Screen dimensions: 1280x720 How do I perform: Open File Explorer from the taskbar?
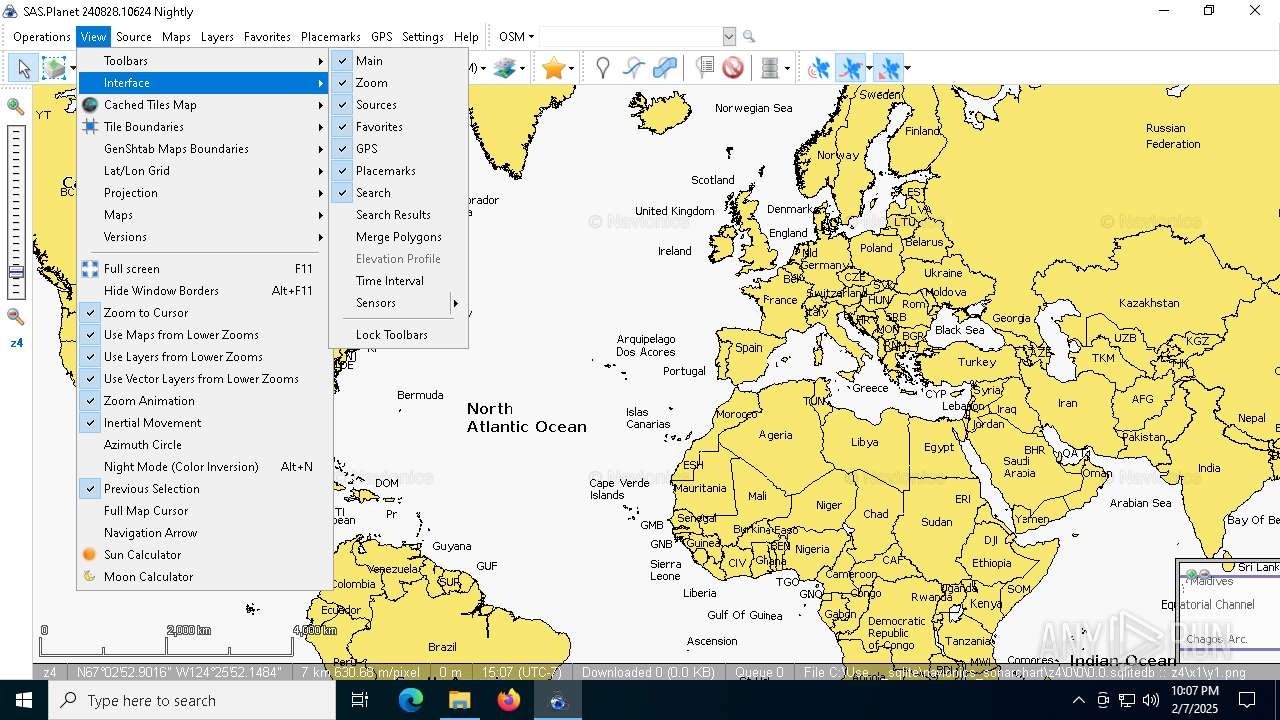460,700
